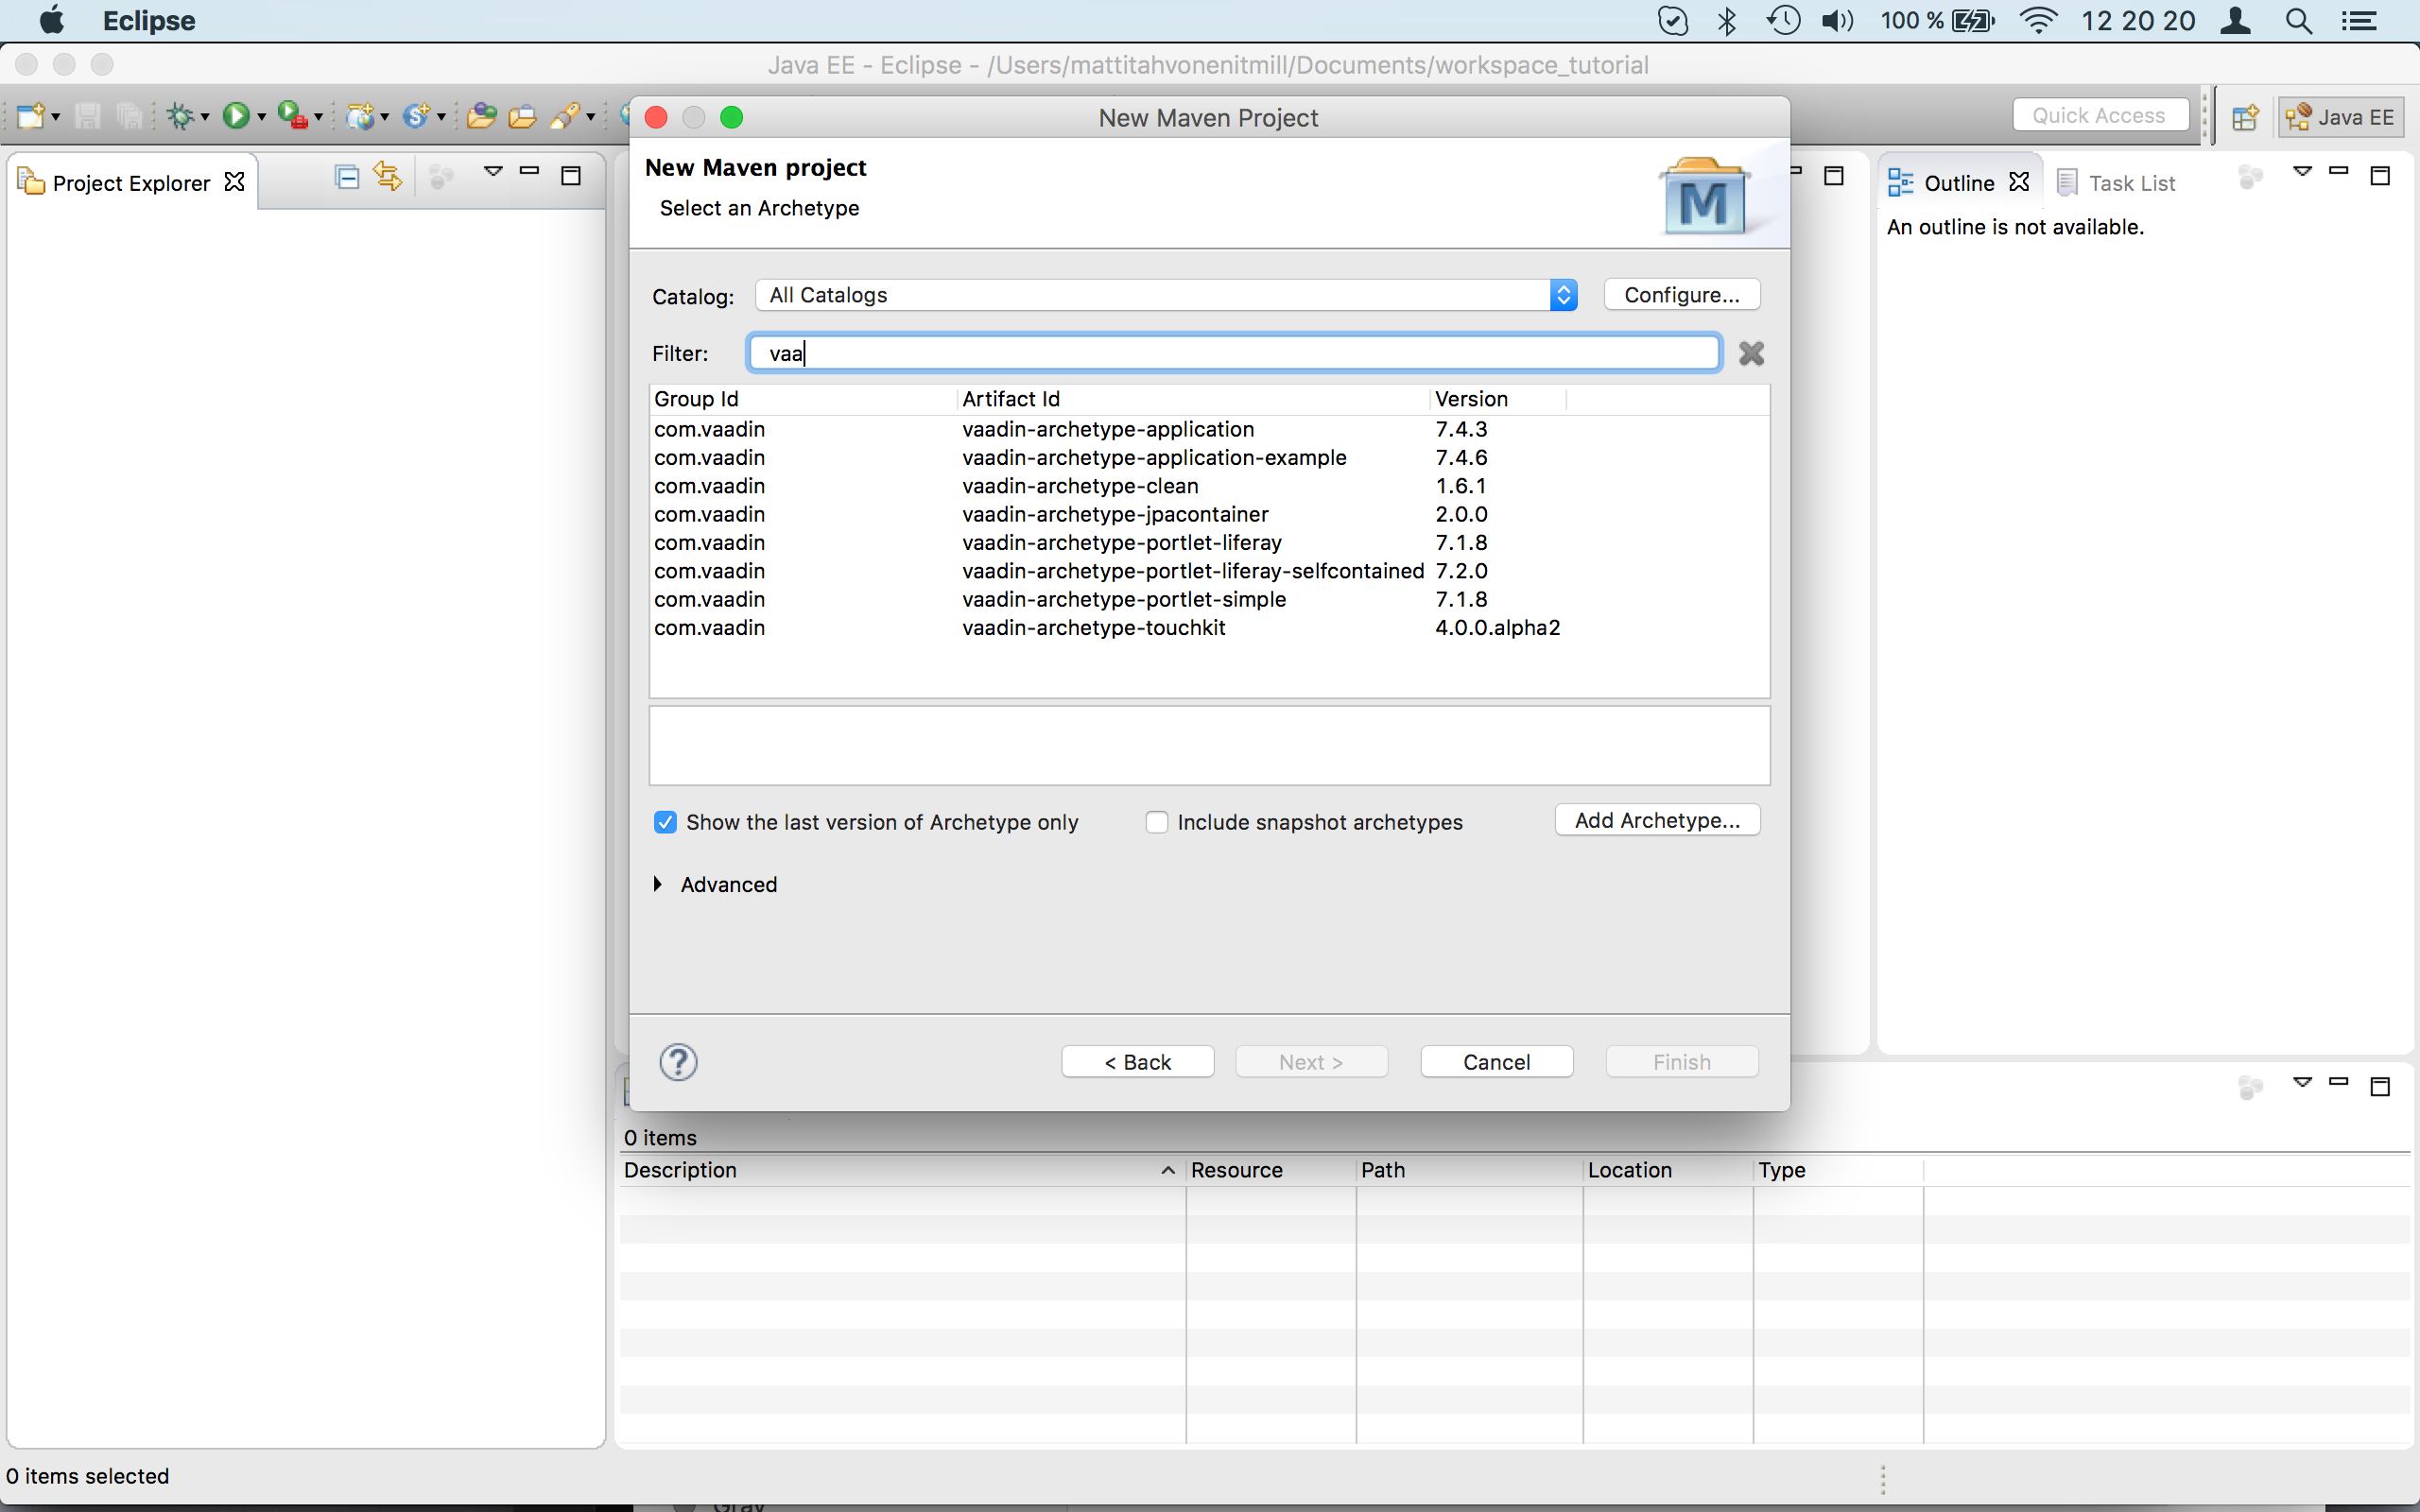
Task: Open the New Servlet dropdown arrow
Action: pyautogui.click(x=441, y=118)
